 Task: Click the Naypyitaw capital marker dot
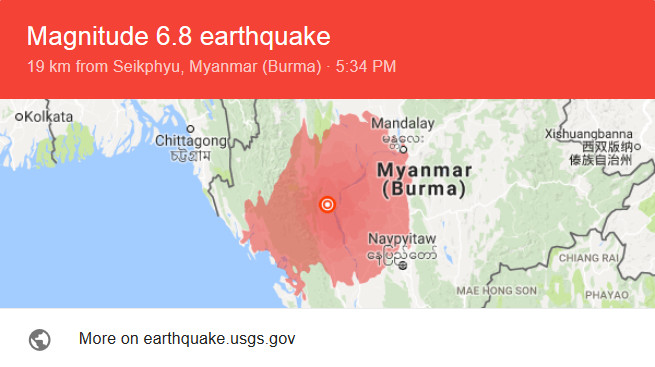click(403, 266)
